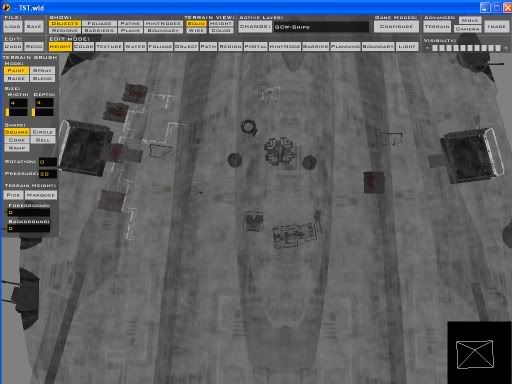Switch to Water edit mode
512x384 pixels.
point(135,47)
